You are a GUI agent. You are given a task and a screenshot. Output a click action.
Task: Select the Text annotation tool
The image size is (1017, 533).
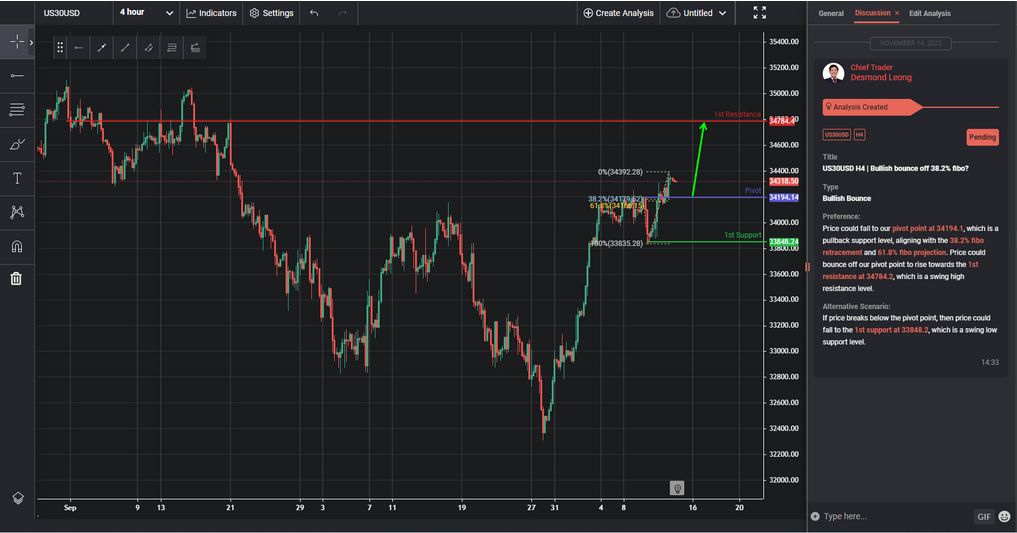(17, 178)
